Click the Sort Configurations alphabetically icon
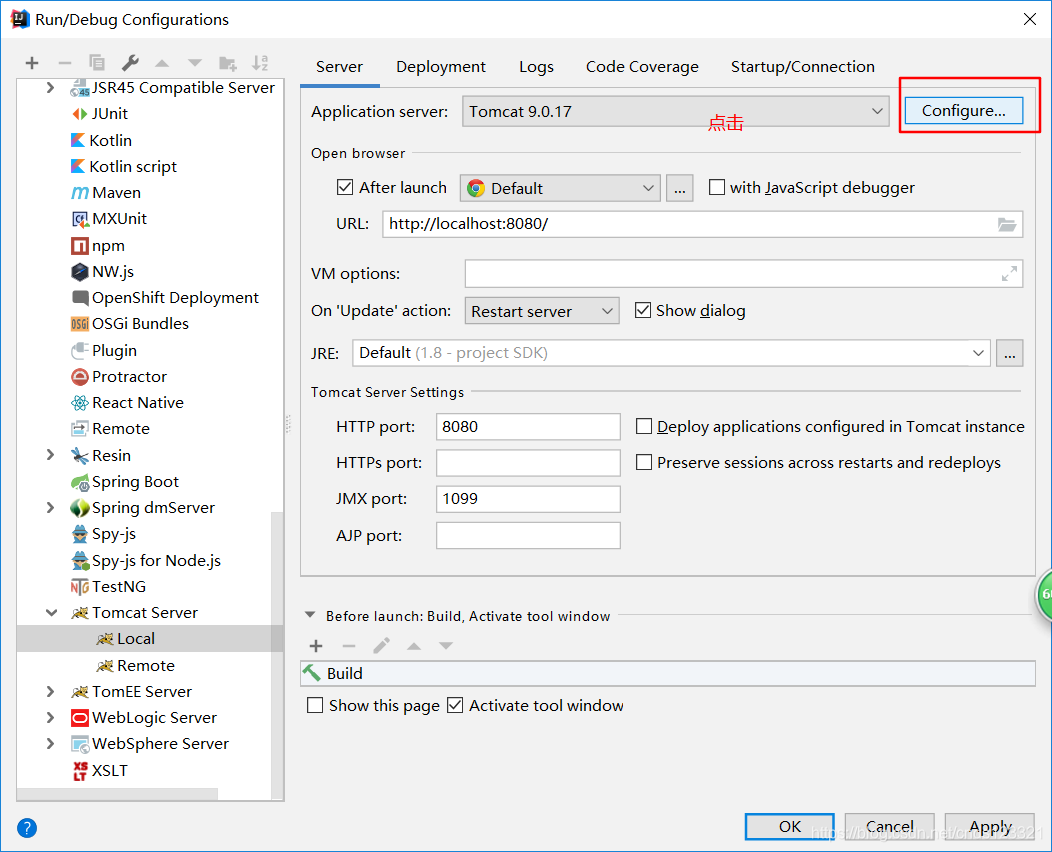Viewport: 1052px width, 852px height. [260, 62]
